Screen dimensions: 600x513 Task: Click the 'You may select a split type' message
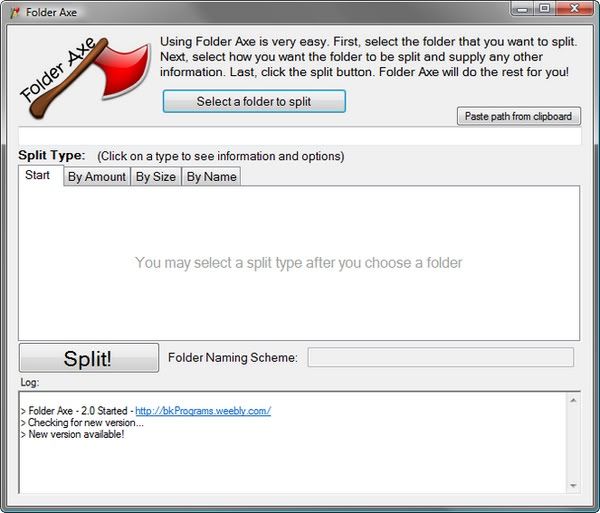pos(299,263)
